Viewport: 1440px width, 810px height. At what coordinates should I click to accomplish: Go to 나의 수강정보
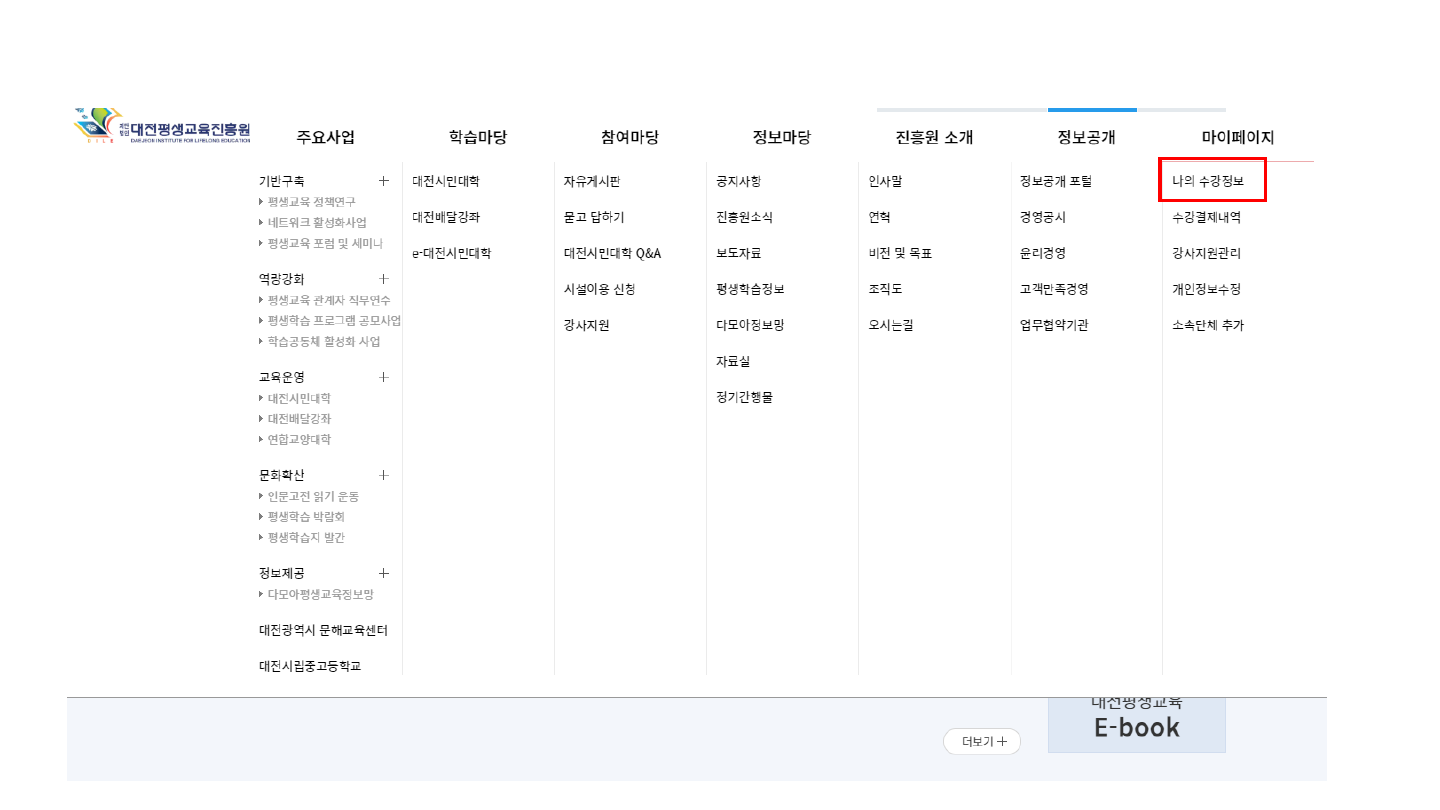point(1208,181)
